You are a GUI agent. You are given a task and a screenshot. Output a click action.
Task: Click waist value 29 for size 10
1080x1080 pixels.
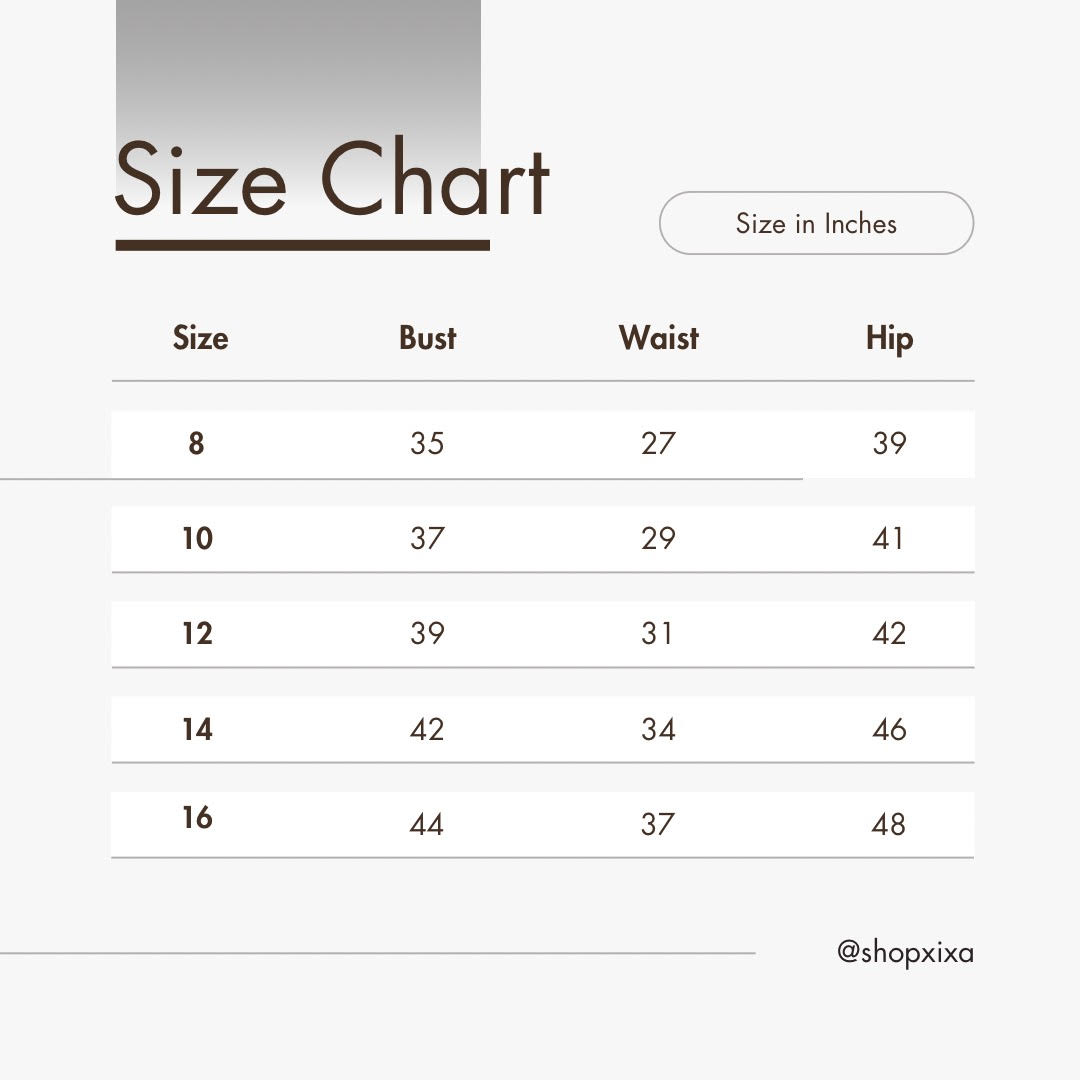click(658, 539)
